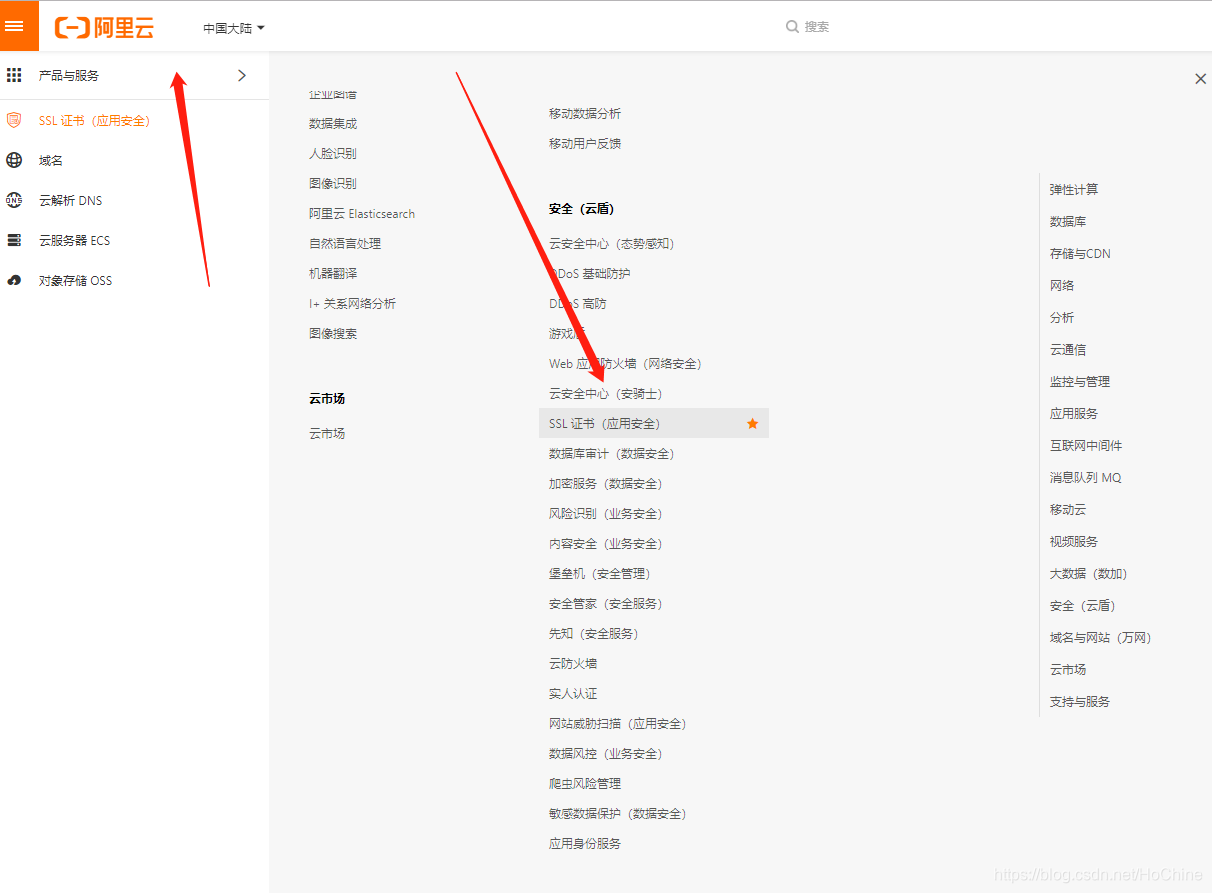The image size is (1212, 893).
Task: Expand 产品与服务 with the chevron arrow
Action: click(241, 75)
